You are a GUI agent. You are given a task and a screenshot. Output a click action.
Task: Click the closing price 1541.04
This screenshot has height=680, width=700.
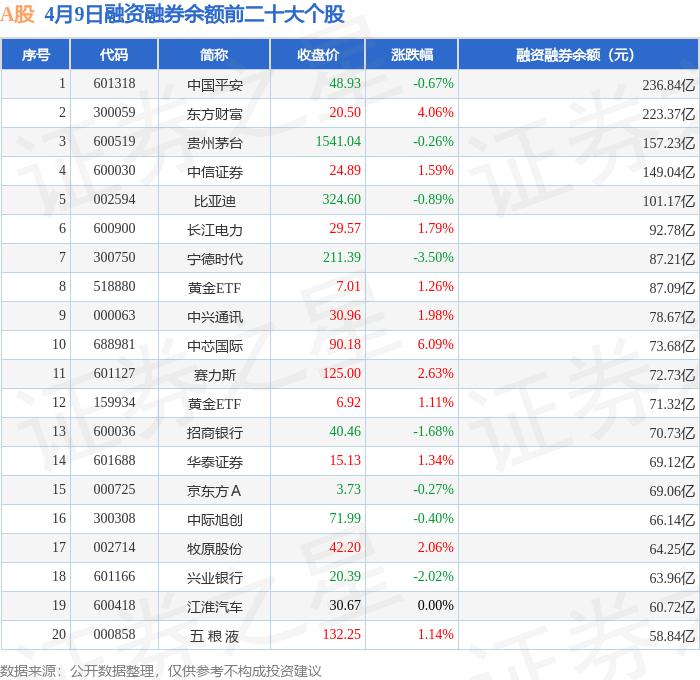pyautogui.click(x=338, y=142)
